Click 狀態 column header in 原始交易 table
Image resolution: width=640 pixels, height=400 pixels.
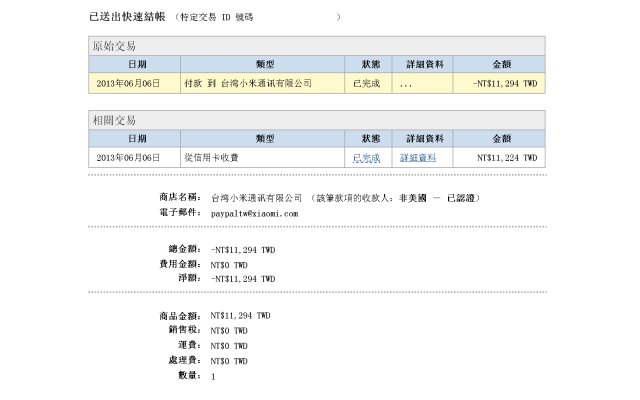click(x=369, y=64)
